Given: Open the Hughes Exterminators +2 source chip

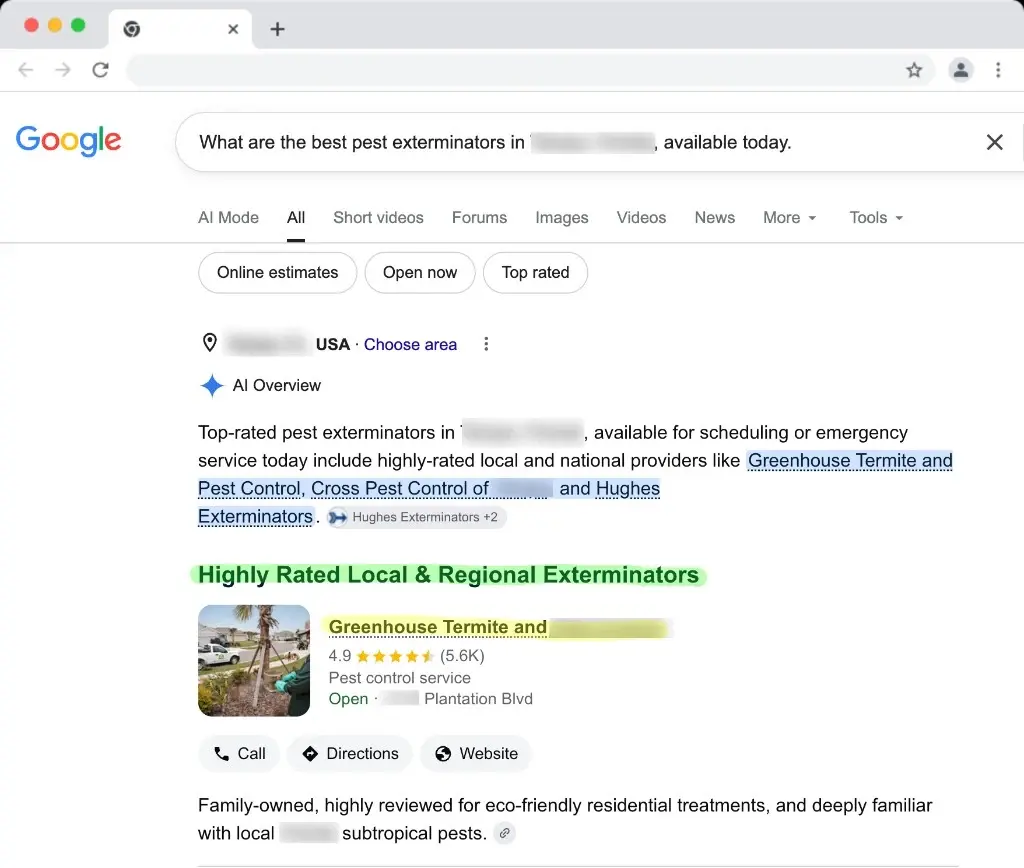Looking at the screenshot, I should [416, 517].
